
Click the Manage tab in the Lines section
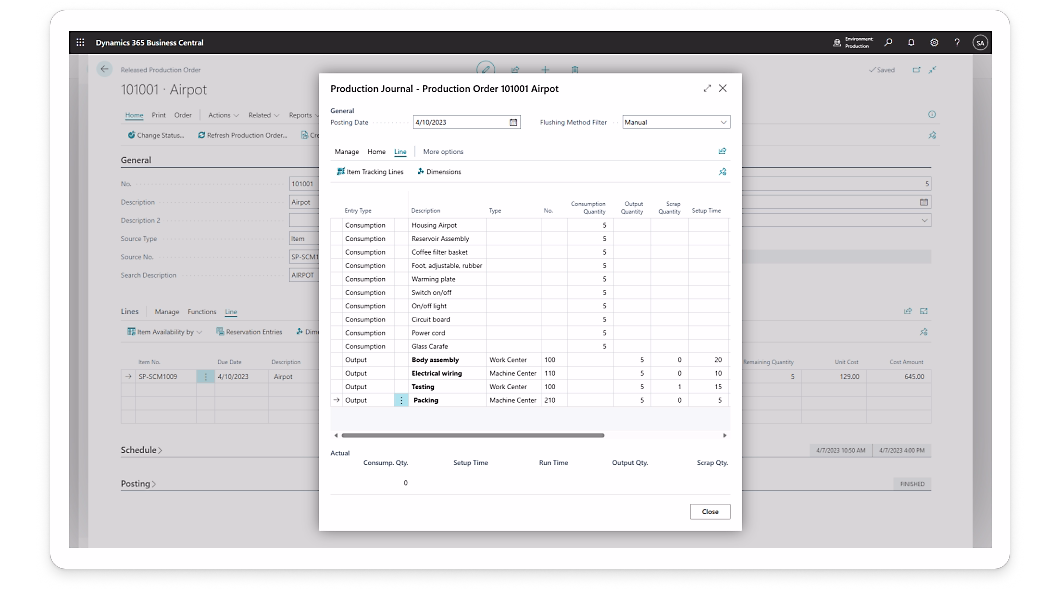pyautogui.click(x=166, y=312)
